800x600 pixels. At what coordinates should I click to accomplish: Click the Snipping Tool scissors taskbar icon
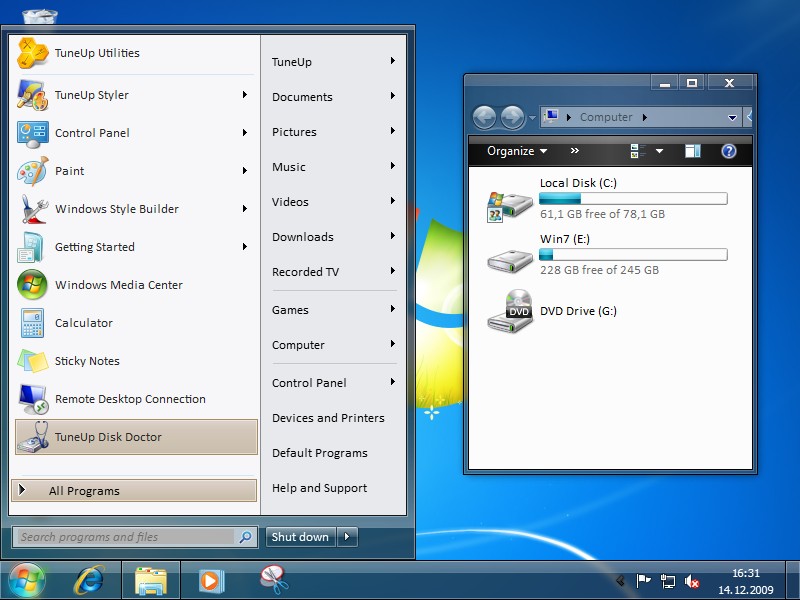click(274, 580)
